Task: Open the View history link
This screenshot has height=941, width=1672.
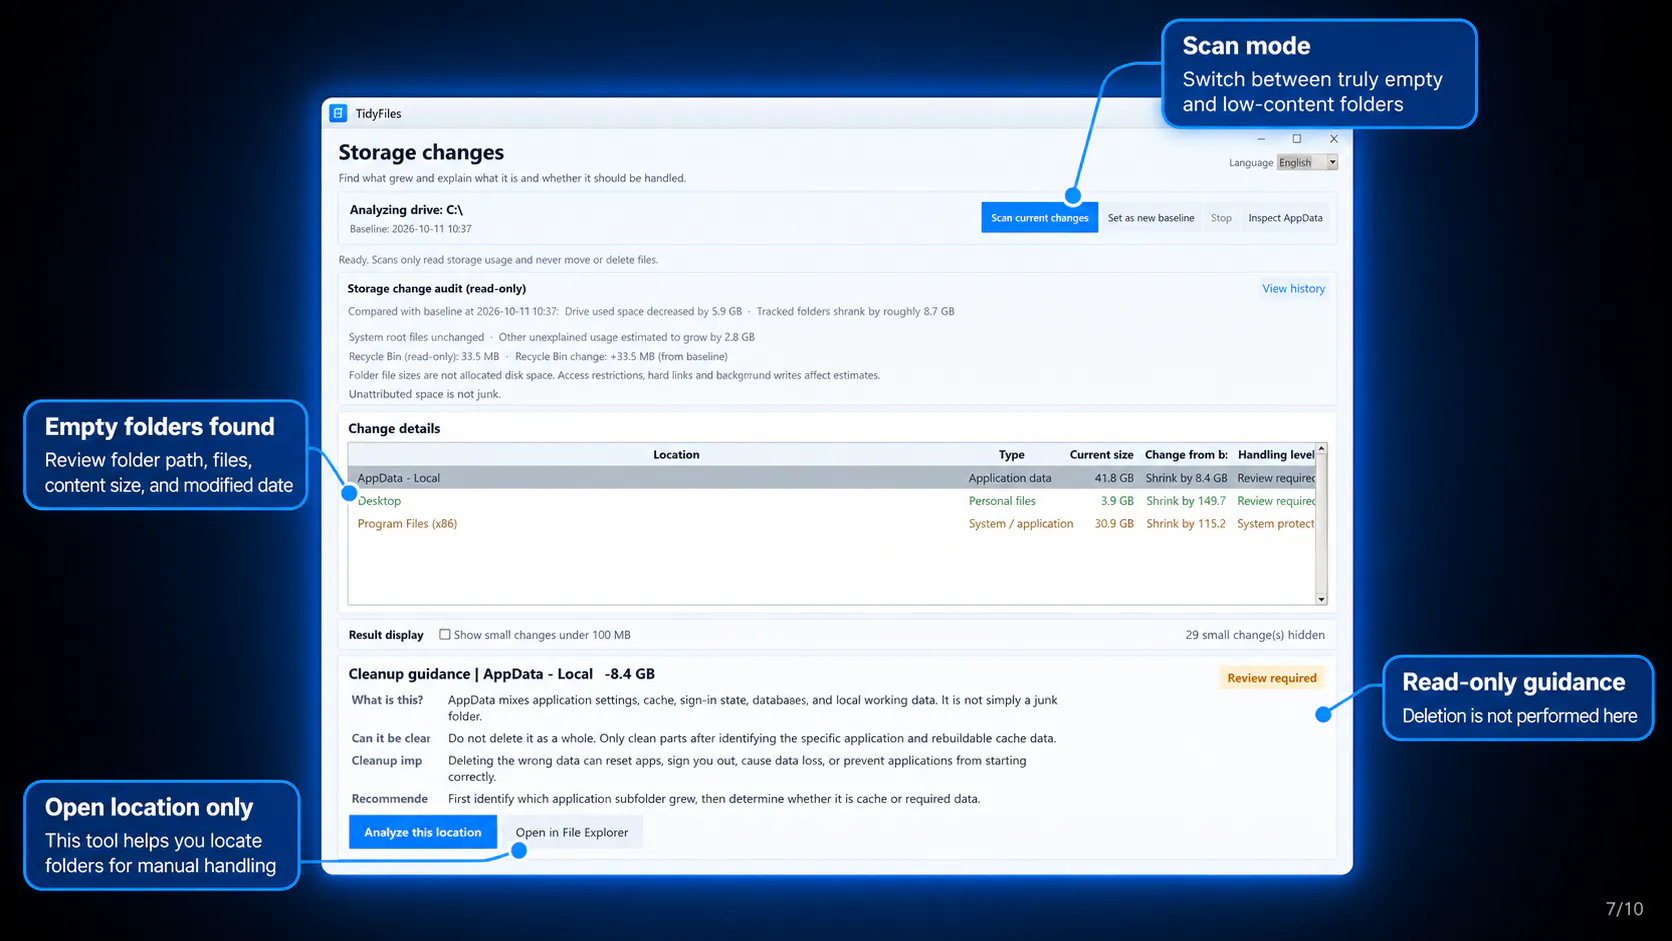Action: pyautogui.click(x=1293, y=288)
